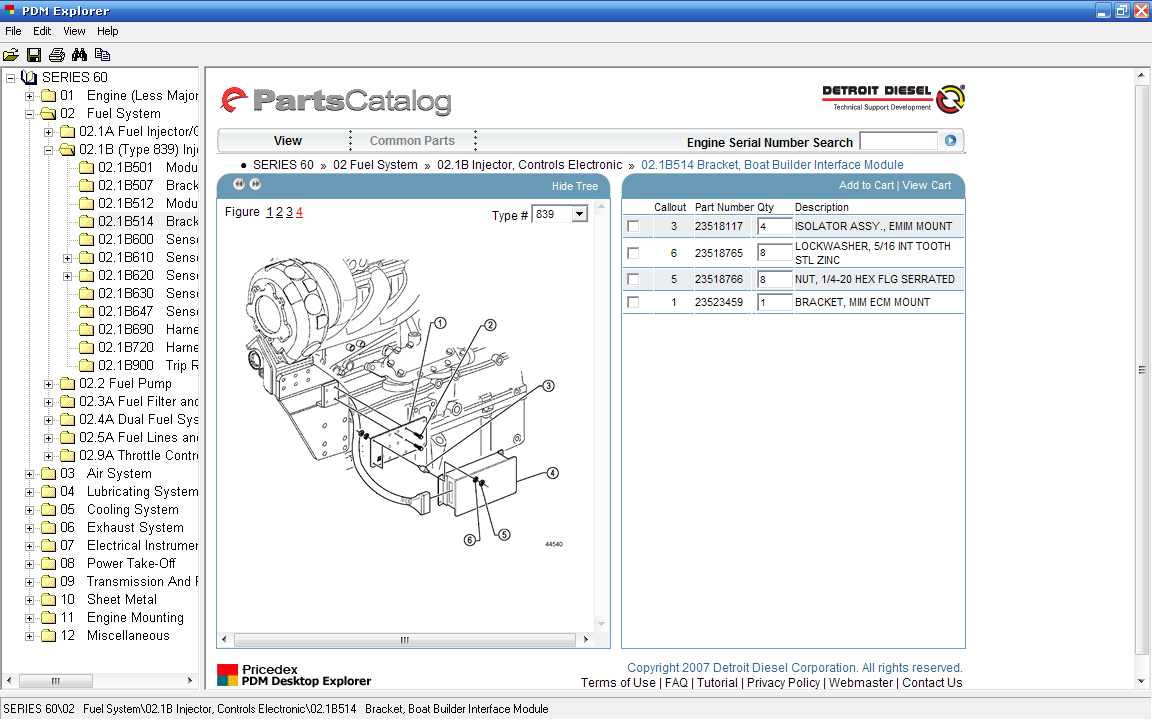Click folder icon of 02.1B647
1152x720 pixels.
click(87, 312)
